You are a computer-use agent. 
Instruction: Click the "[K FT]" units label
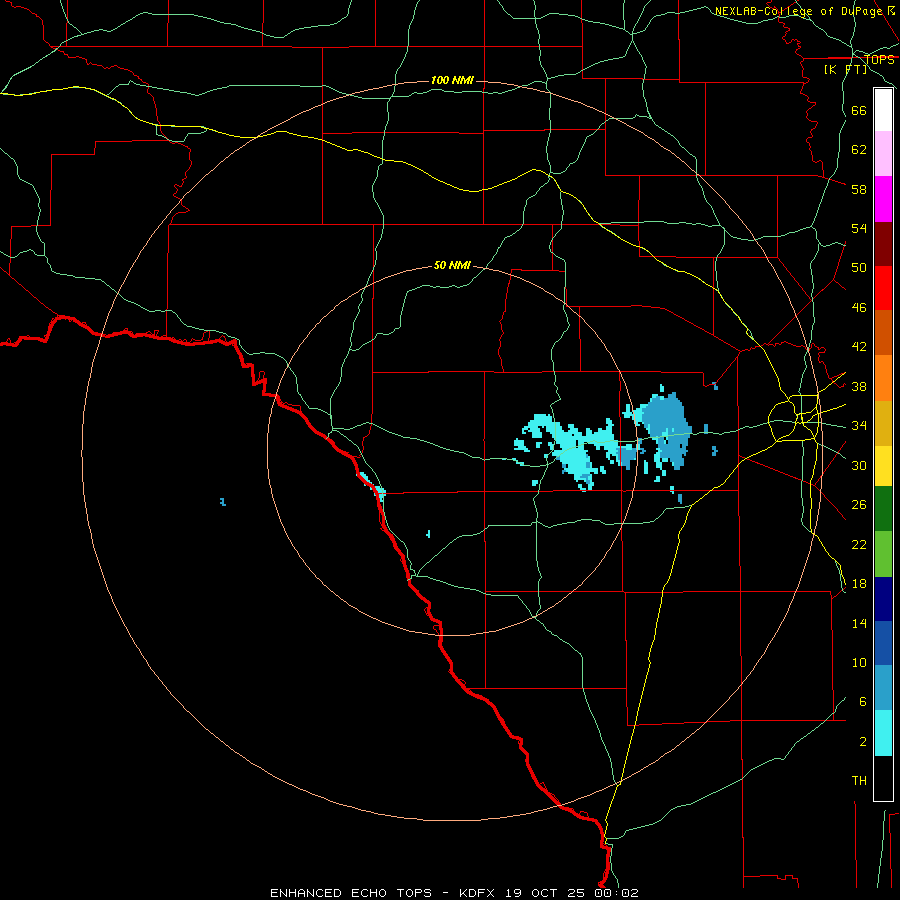click(x=845, y=69)
